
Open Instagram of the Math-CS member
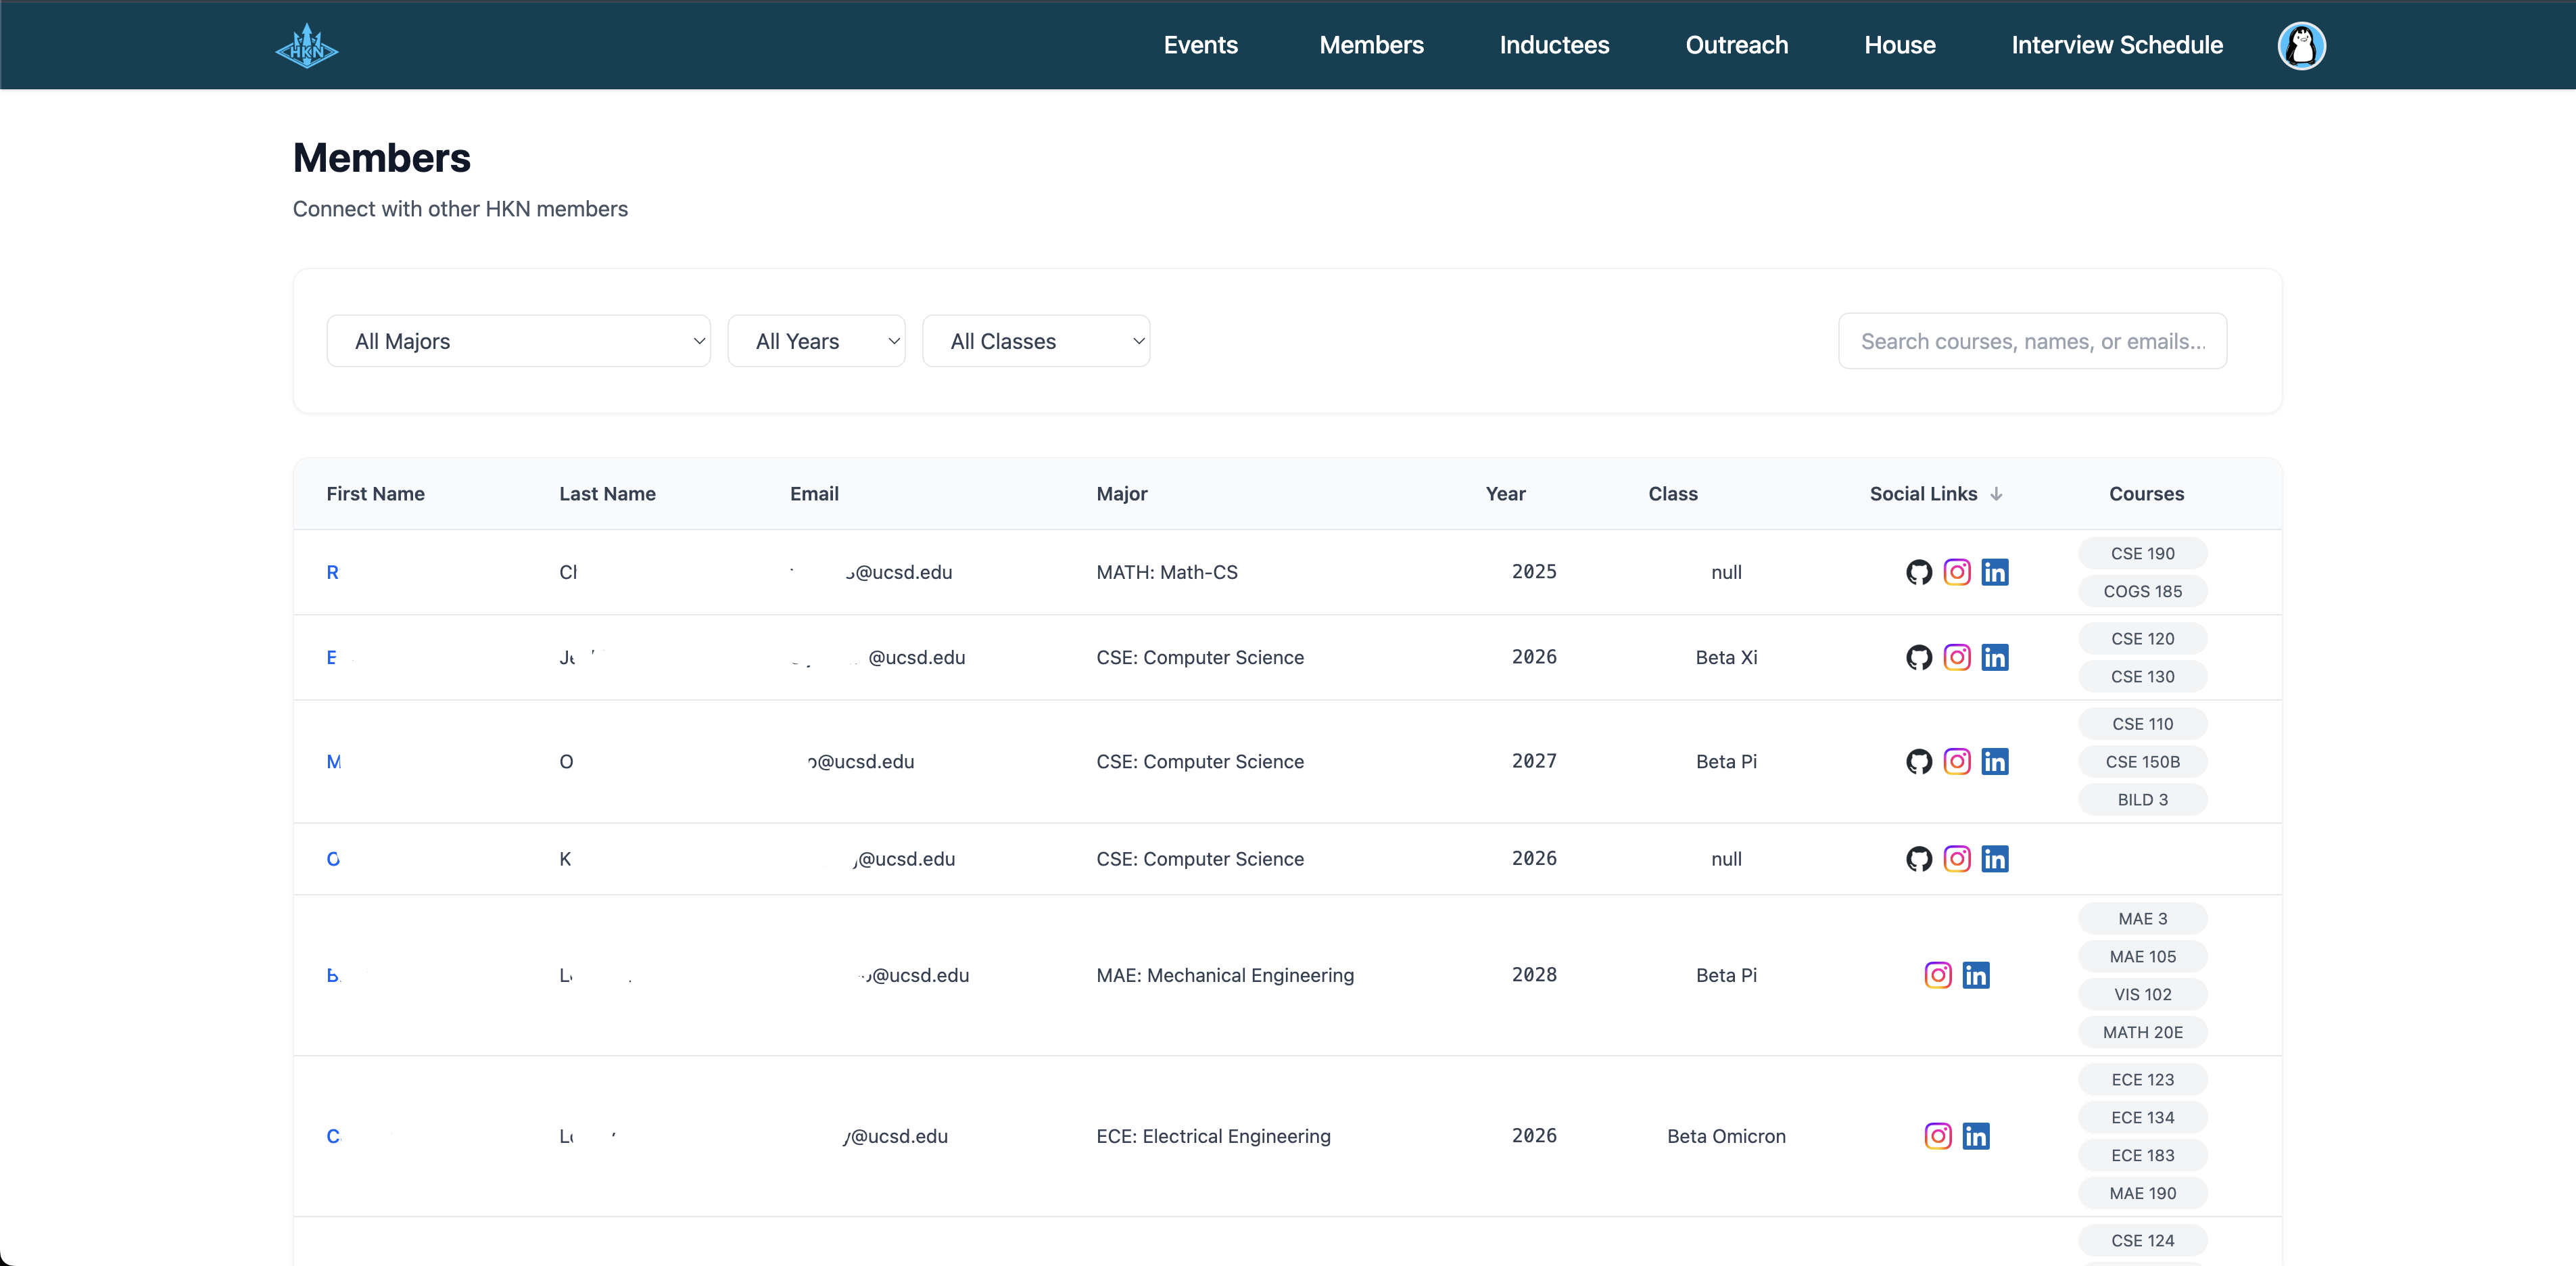click(x=1957, y=572)
